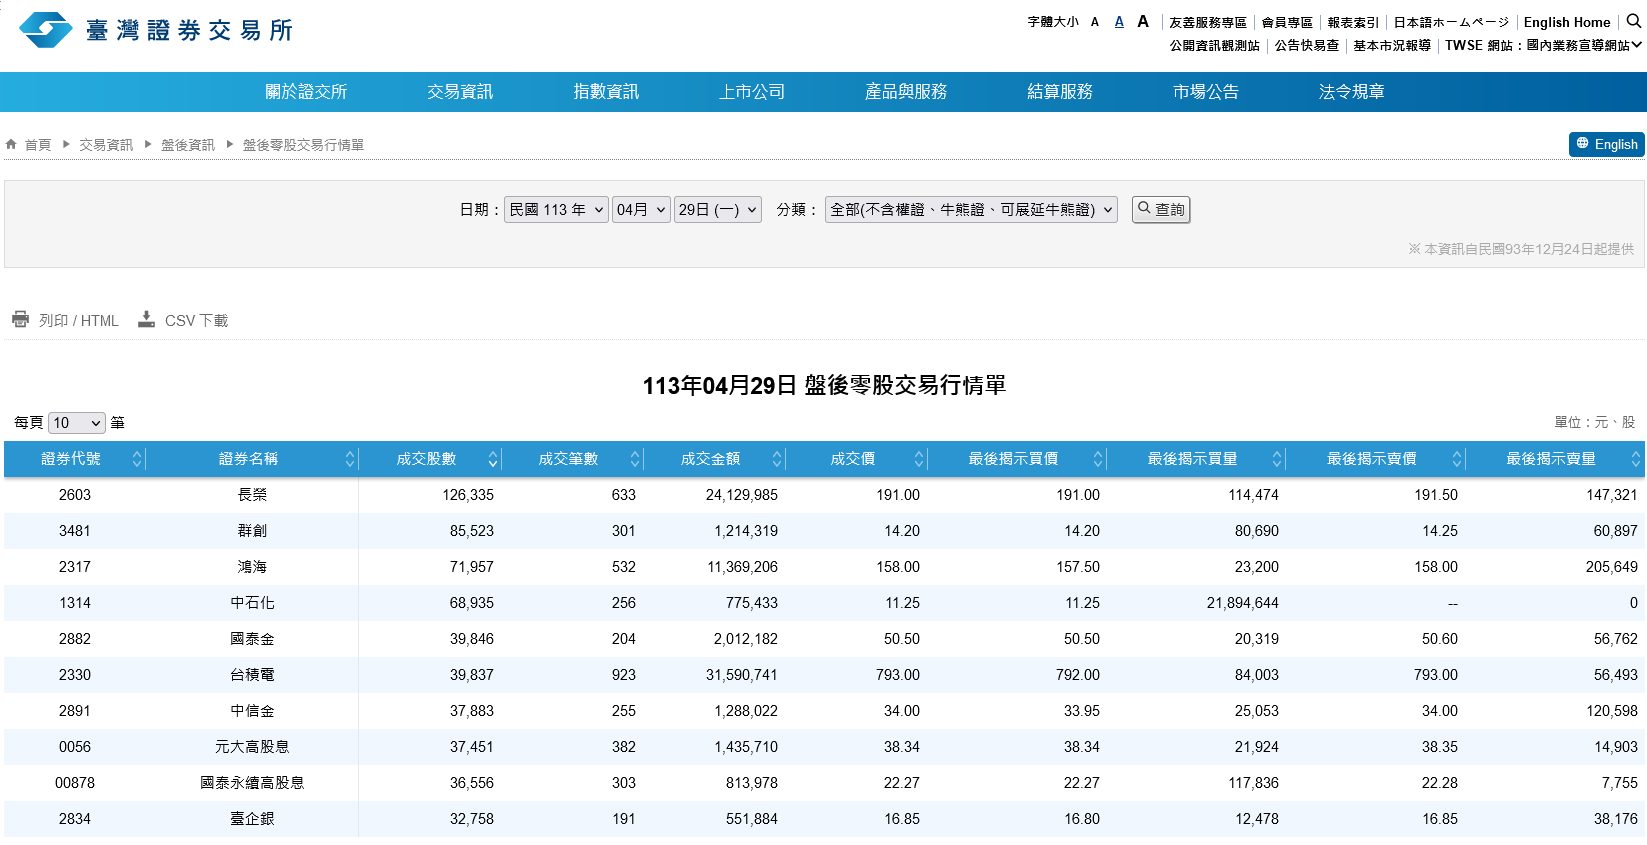Sort by 成交金額 column arrows
This screenshot has height=845, width=1647.
tap(777, 459)
